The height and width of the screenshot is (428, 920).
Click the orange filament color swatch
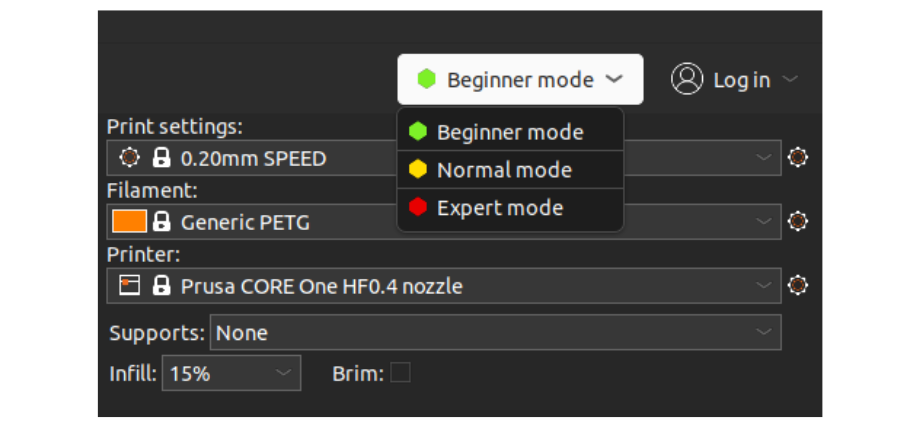click(129, 221)
